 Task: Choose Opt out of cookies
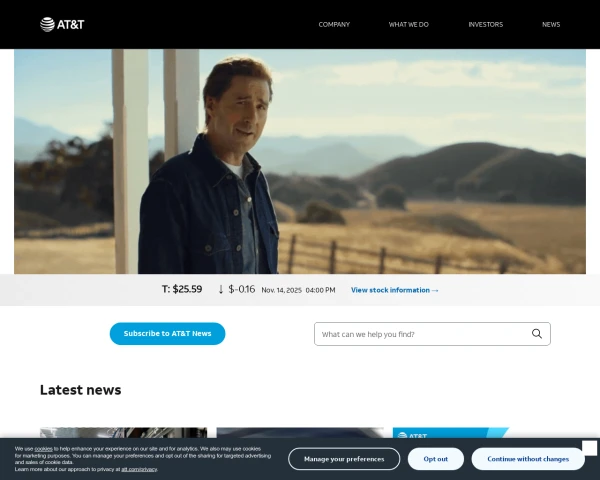point(435,459)
